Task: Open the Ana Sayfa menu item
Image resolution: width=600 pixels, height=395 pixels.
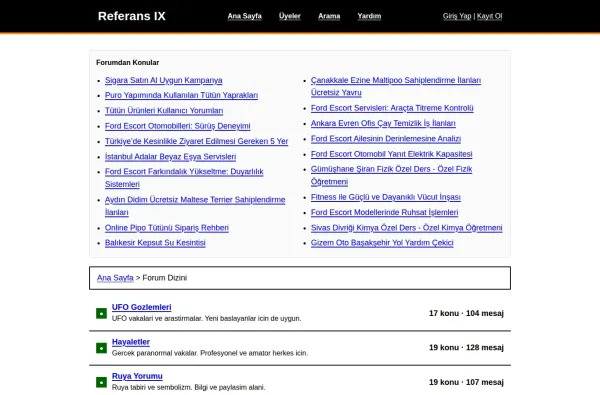Action: (x=245, y=16)
